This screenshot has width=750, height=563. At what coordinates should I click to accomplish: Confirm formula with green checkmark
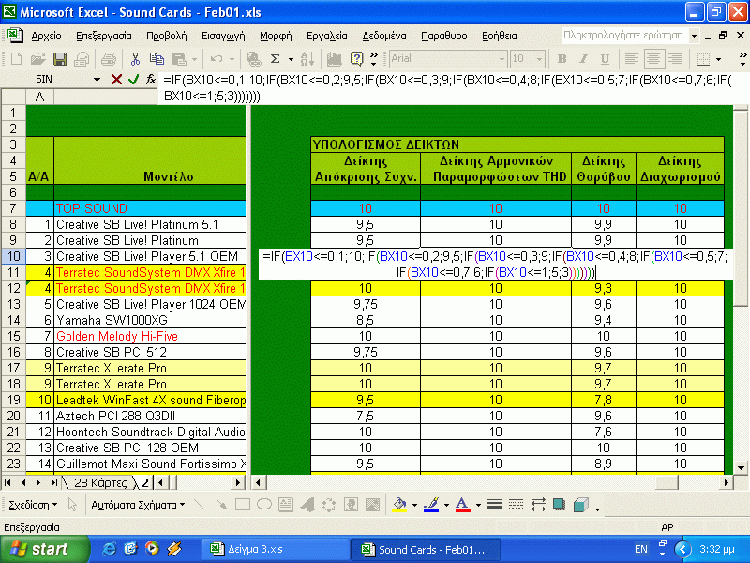click(133, 79)
